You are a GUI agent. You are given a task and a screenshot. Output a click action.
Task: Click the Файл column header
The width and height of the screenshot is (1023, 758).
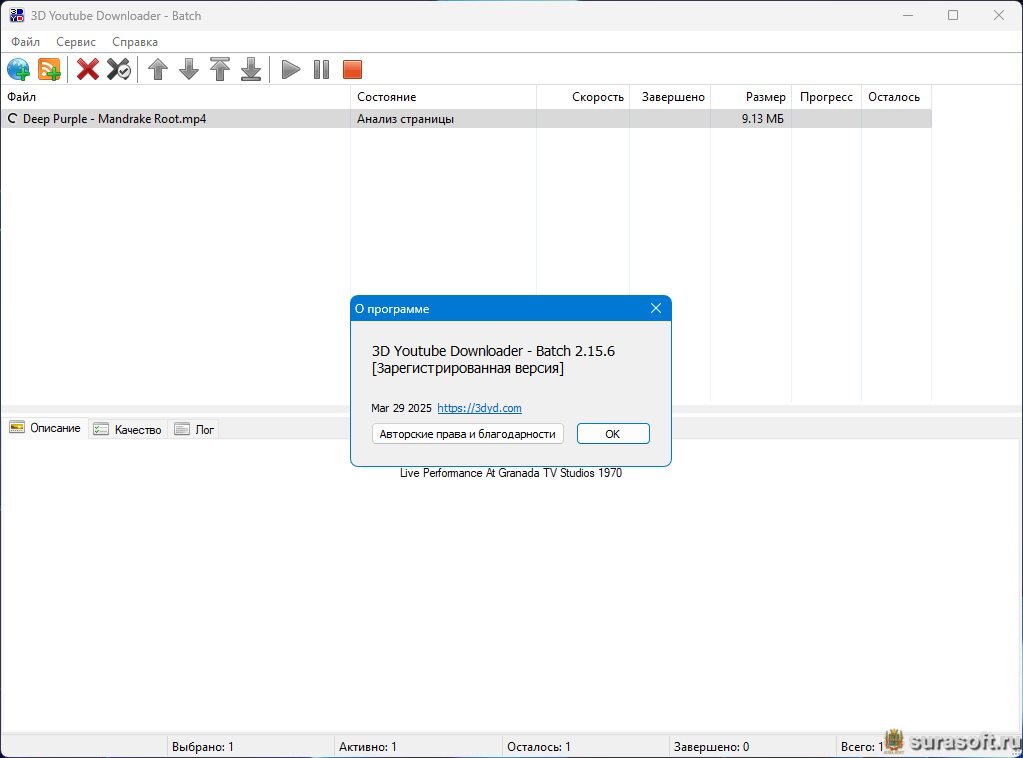[176, 97]
